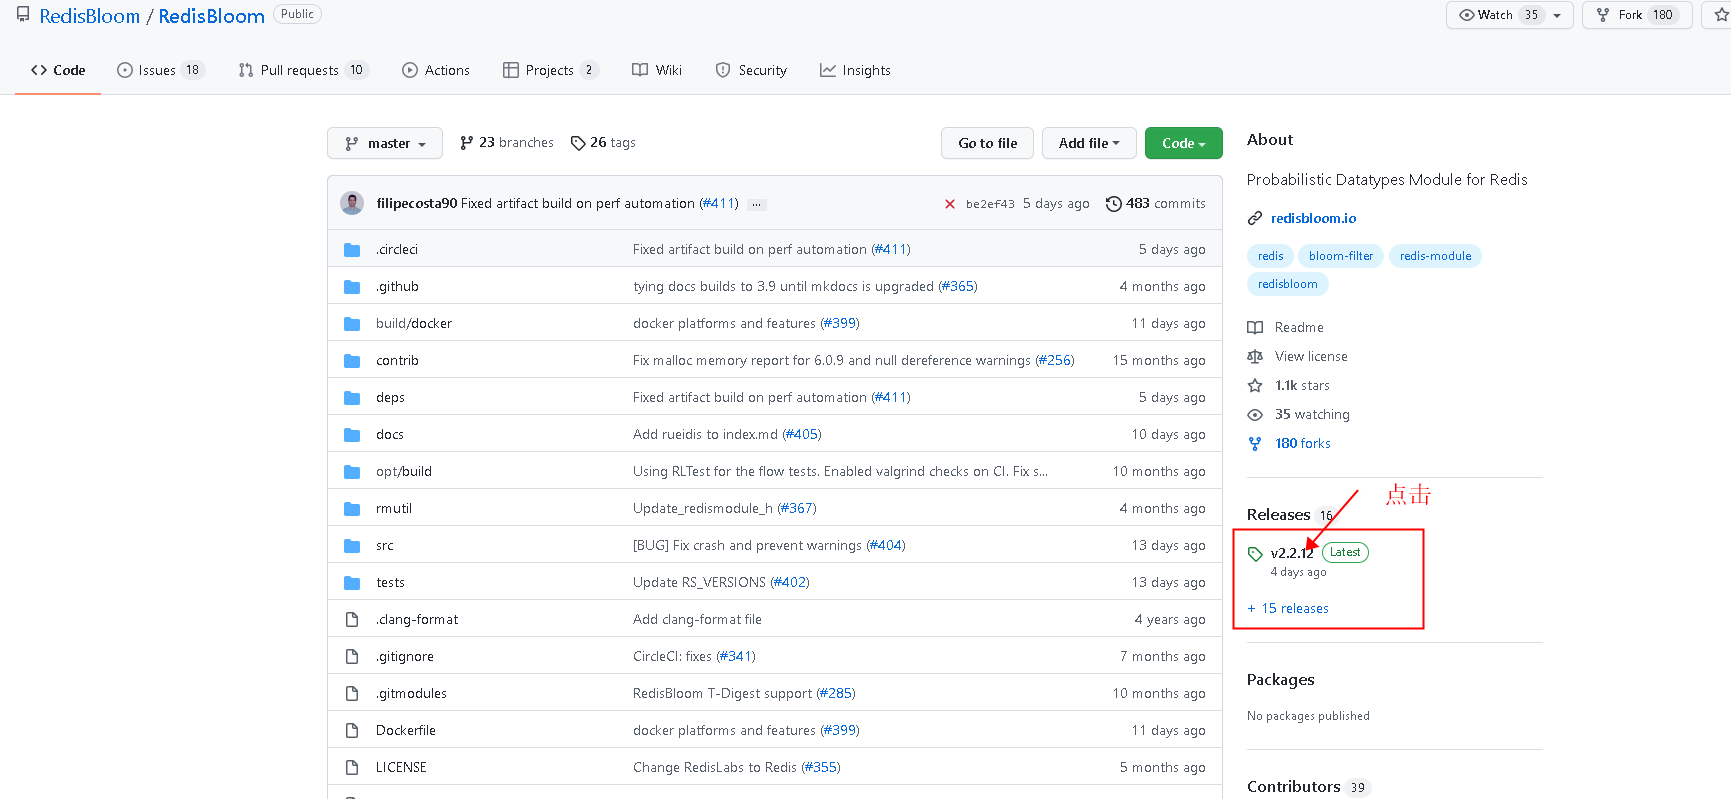This screenshot has height=799, width=1731.
Task: Click the .github folder icon
Action: tap(352, 287)
